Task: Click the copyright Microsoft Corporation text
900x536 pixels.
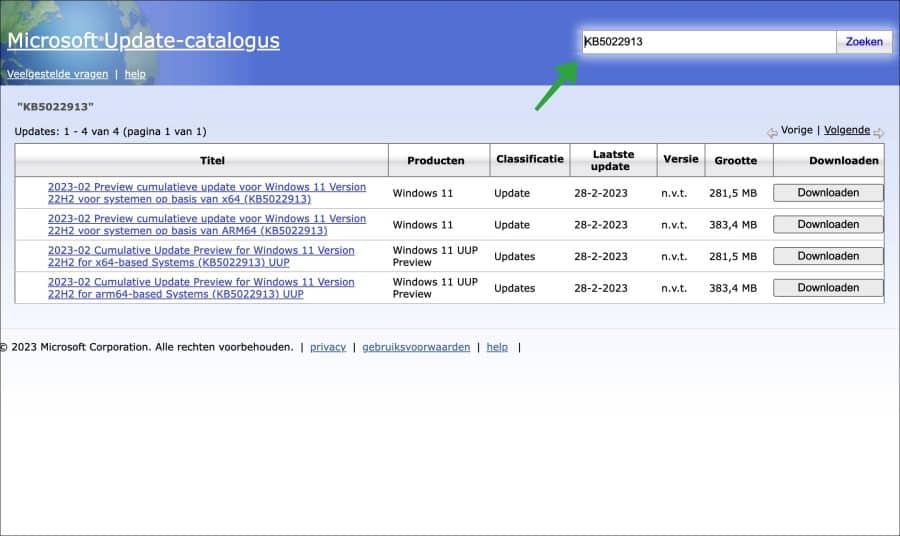Action: point(147,347)
